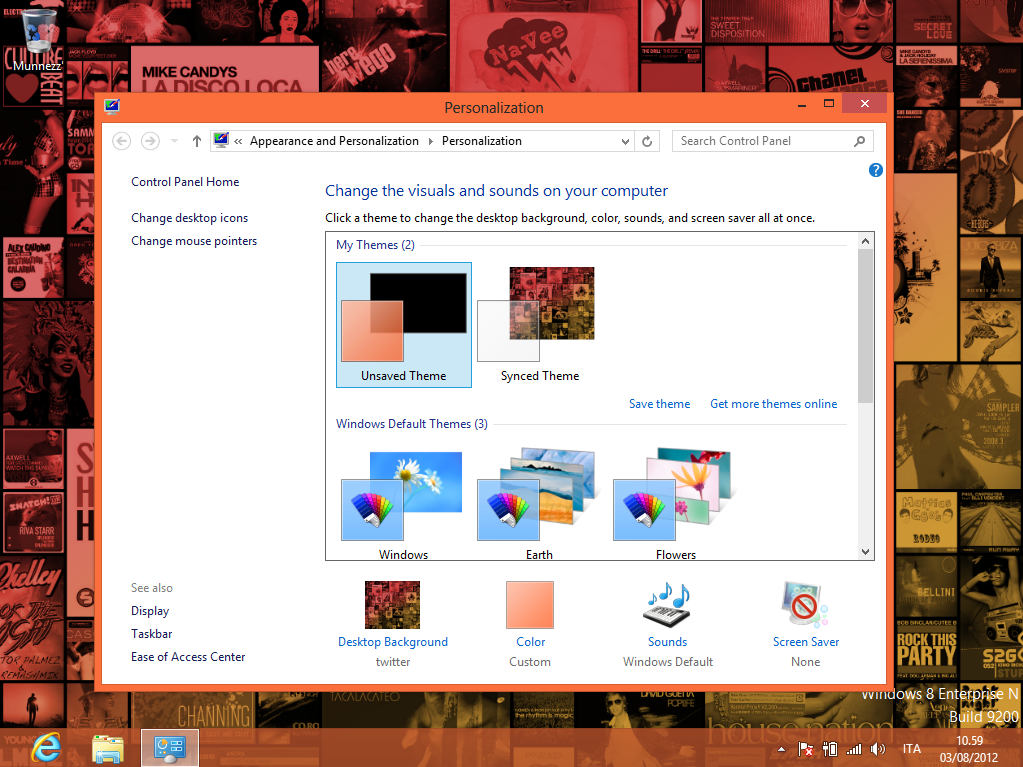Screen dimensions: 1023x767
Task: Click the volume speaker tray icon
Action: [878, 749]
